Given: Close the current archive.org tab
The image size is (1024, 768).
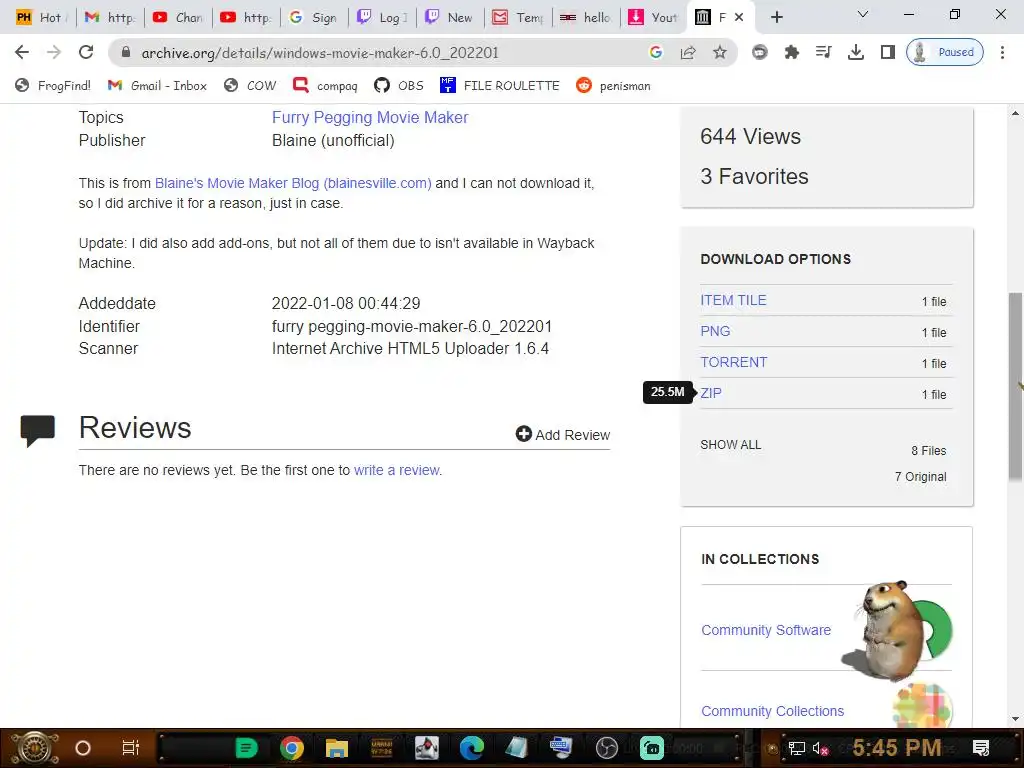Looking at the screenshot, I should (x=739, y=18).
